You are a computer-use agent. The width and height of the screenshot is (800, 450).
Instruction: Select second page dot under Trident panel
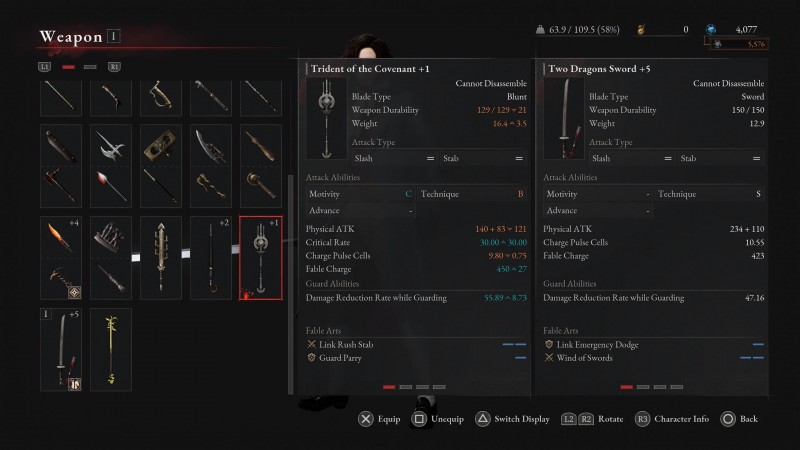[x=406, y=387]
